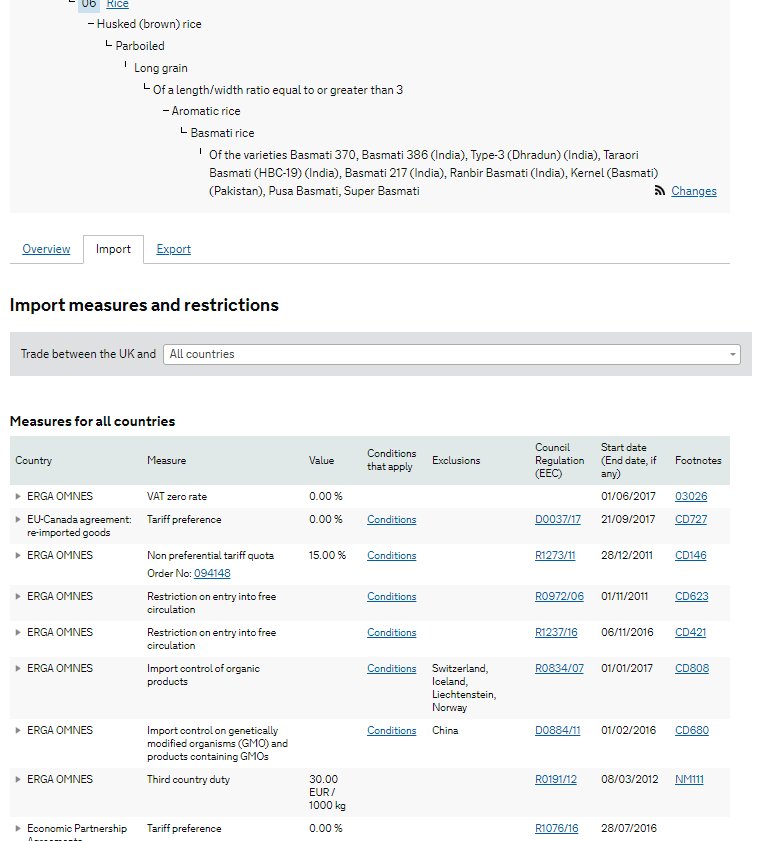Open regulation D0037/17

coord(557,519)
